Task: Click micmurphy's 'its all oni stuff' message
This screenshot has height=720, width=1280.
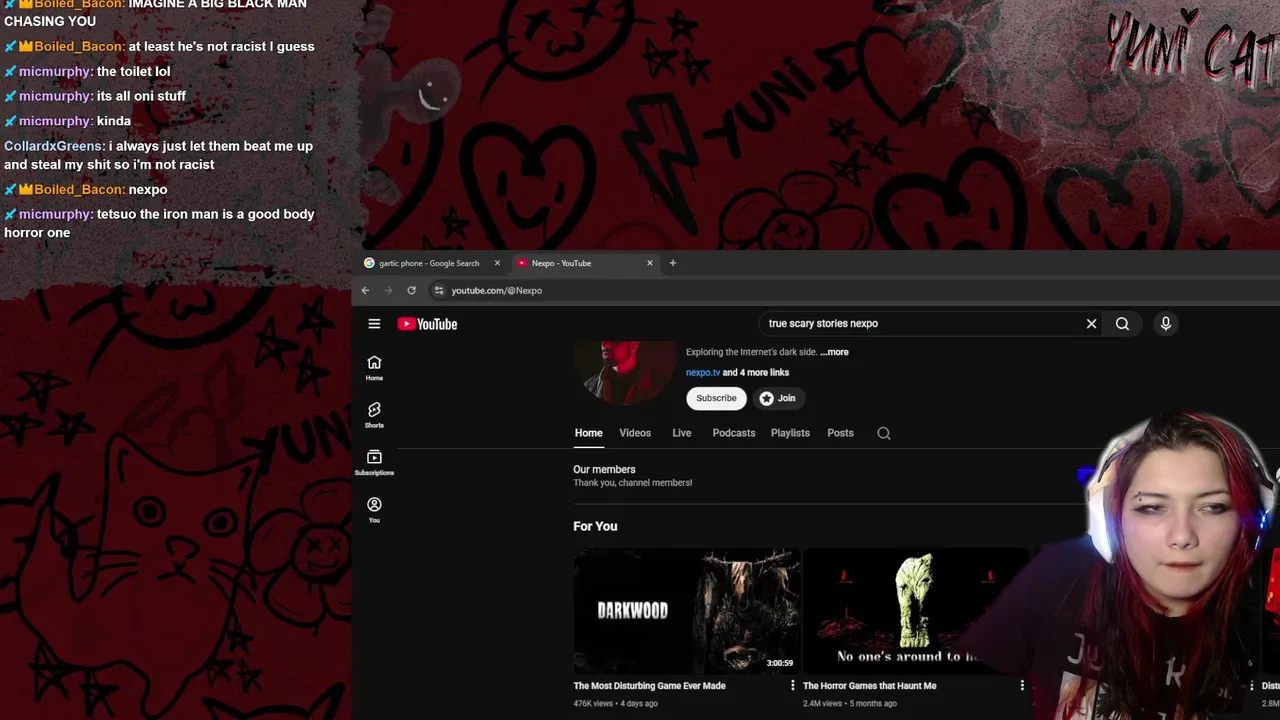Action: (x=141, y=96)
